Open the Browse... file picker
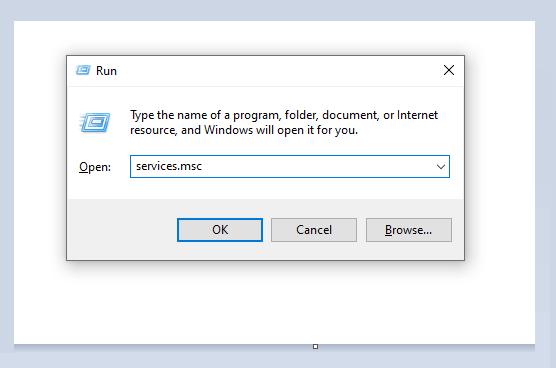 coord(409,230)
